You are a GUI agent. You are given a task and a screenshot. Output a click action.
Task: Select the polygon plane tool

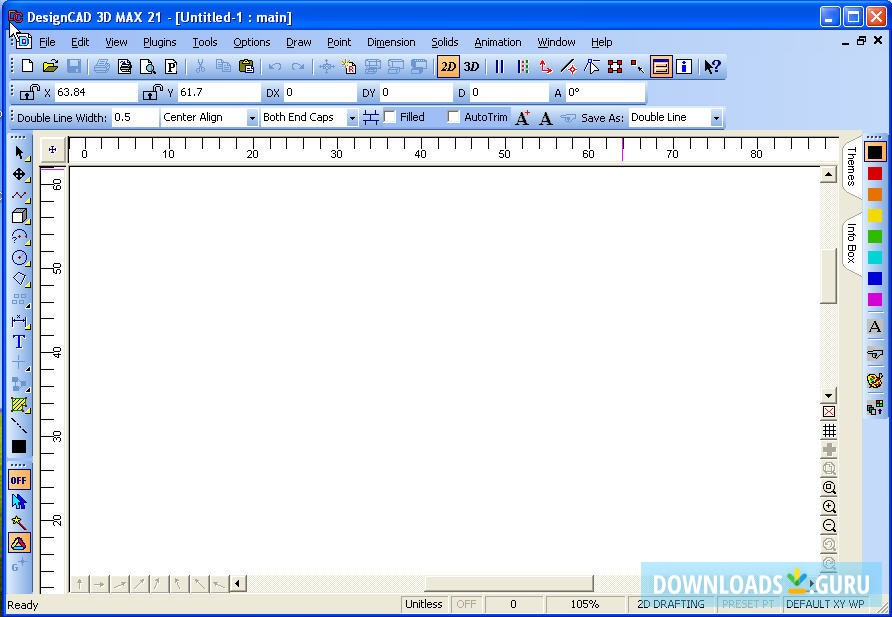[x=19, y=279]
